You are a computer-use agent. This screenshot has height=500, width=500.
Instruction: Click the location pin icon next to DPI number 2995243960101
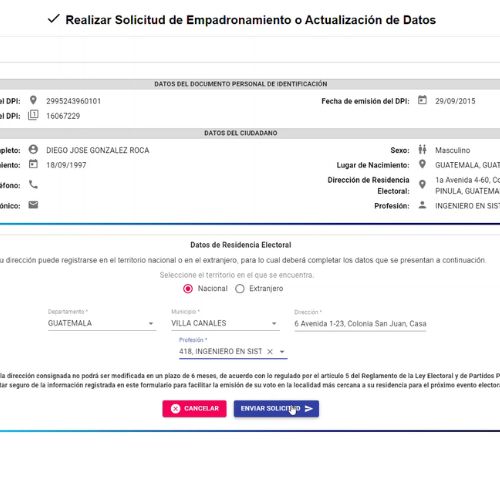(33, 100)
